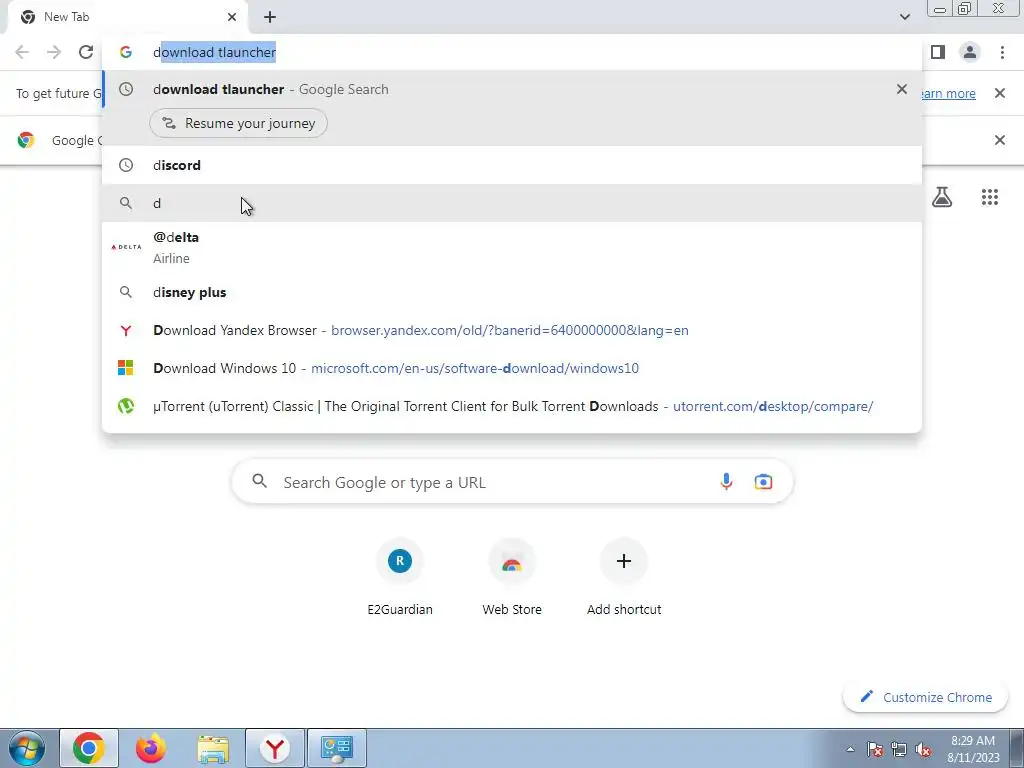Click Resume your journey chip
Screen dimensions: 1024x768
tap(238, 123)
